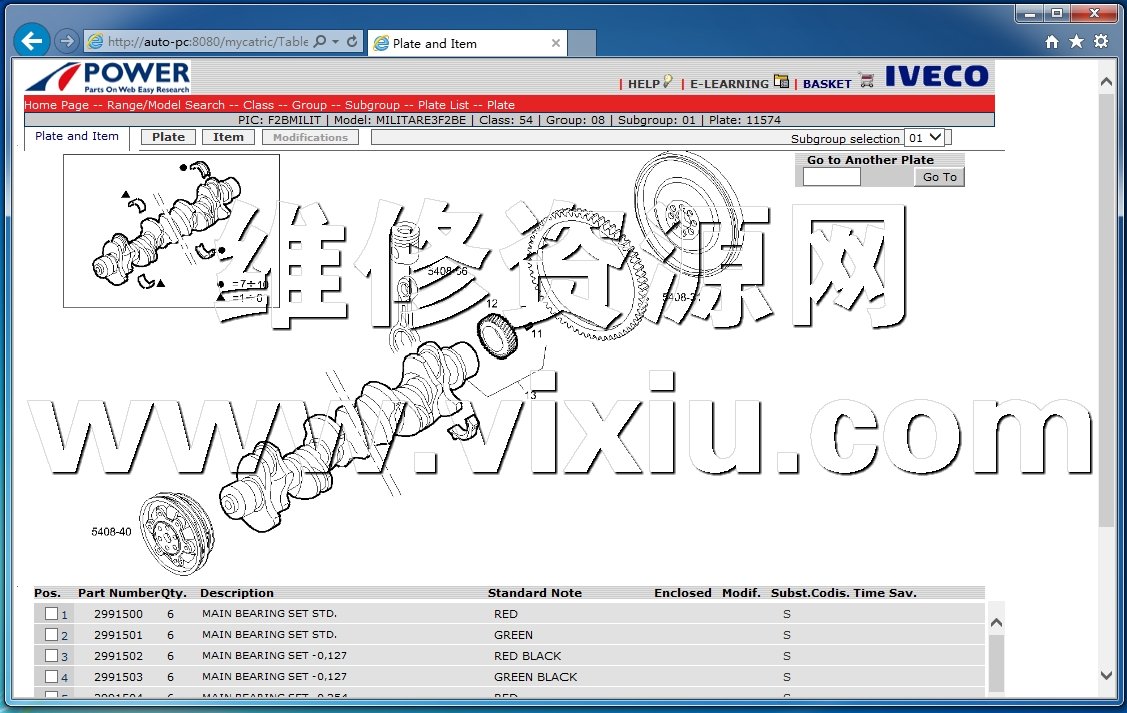Open Favorites via the star icon
The height and width of the screenshot is (713, 1127).
tap(1076, 42)
